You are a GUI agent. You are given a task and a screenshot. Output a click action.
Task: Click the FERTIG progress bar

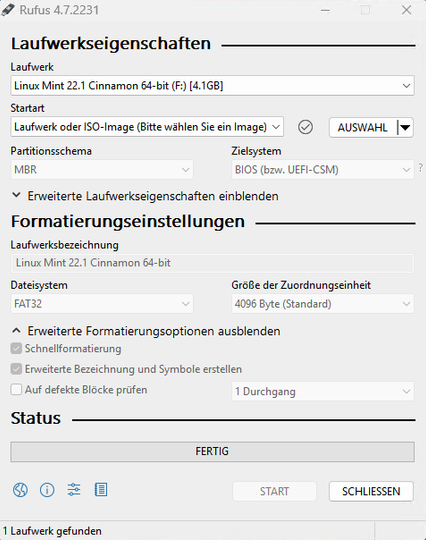tap(212, 451)
